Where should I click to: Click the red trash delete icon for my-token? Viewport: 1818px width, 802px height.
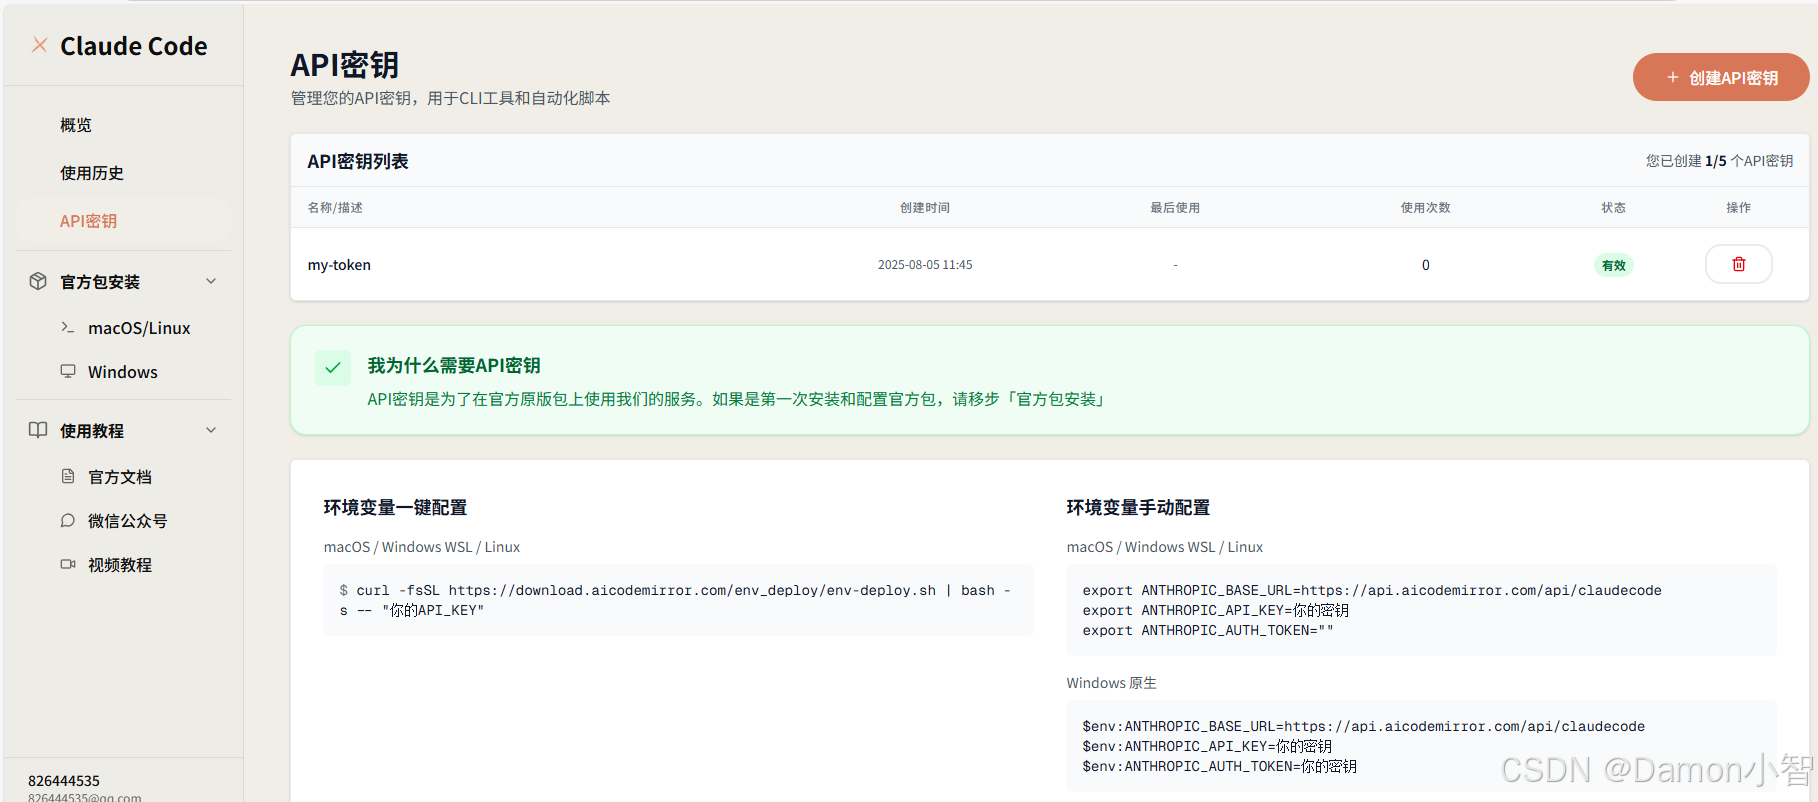[1738, 264]
